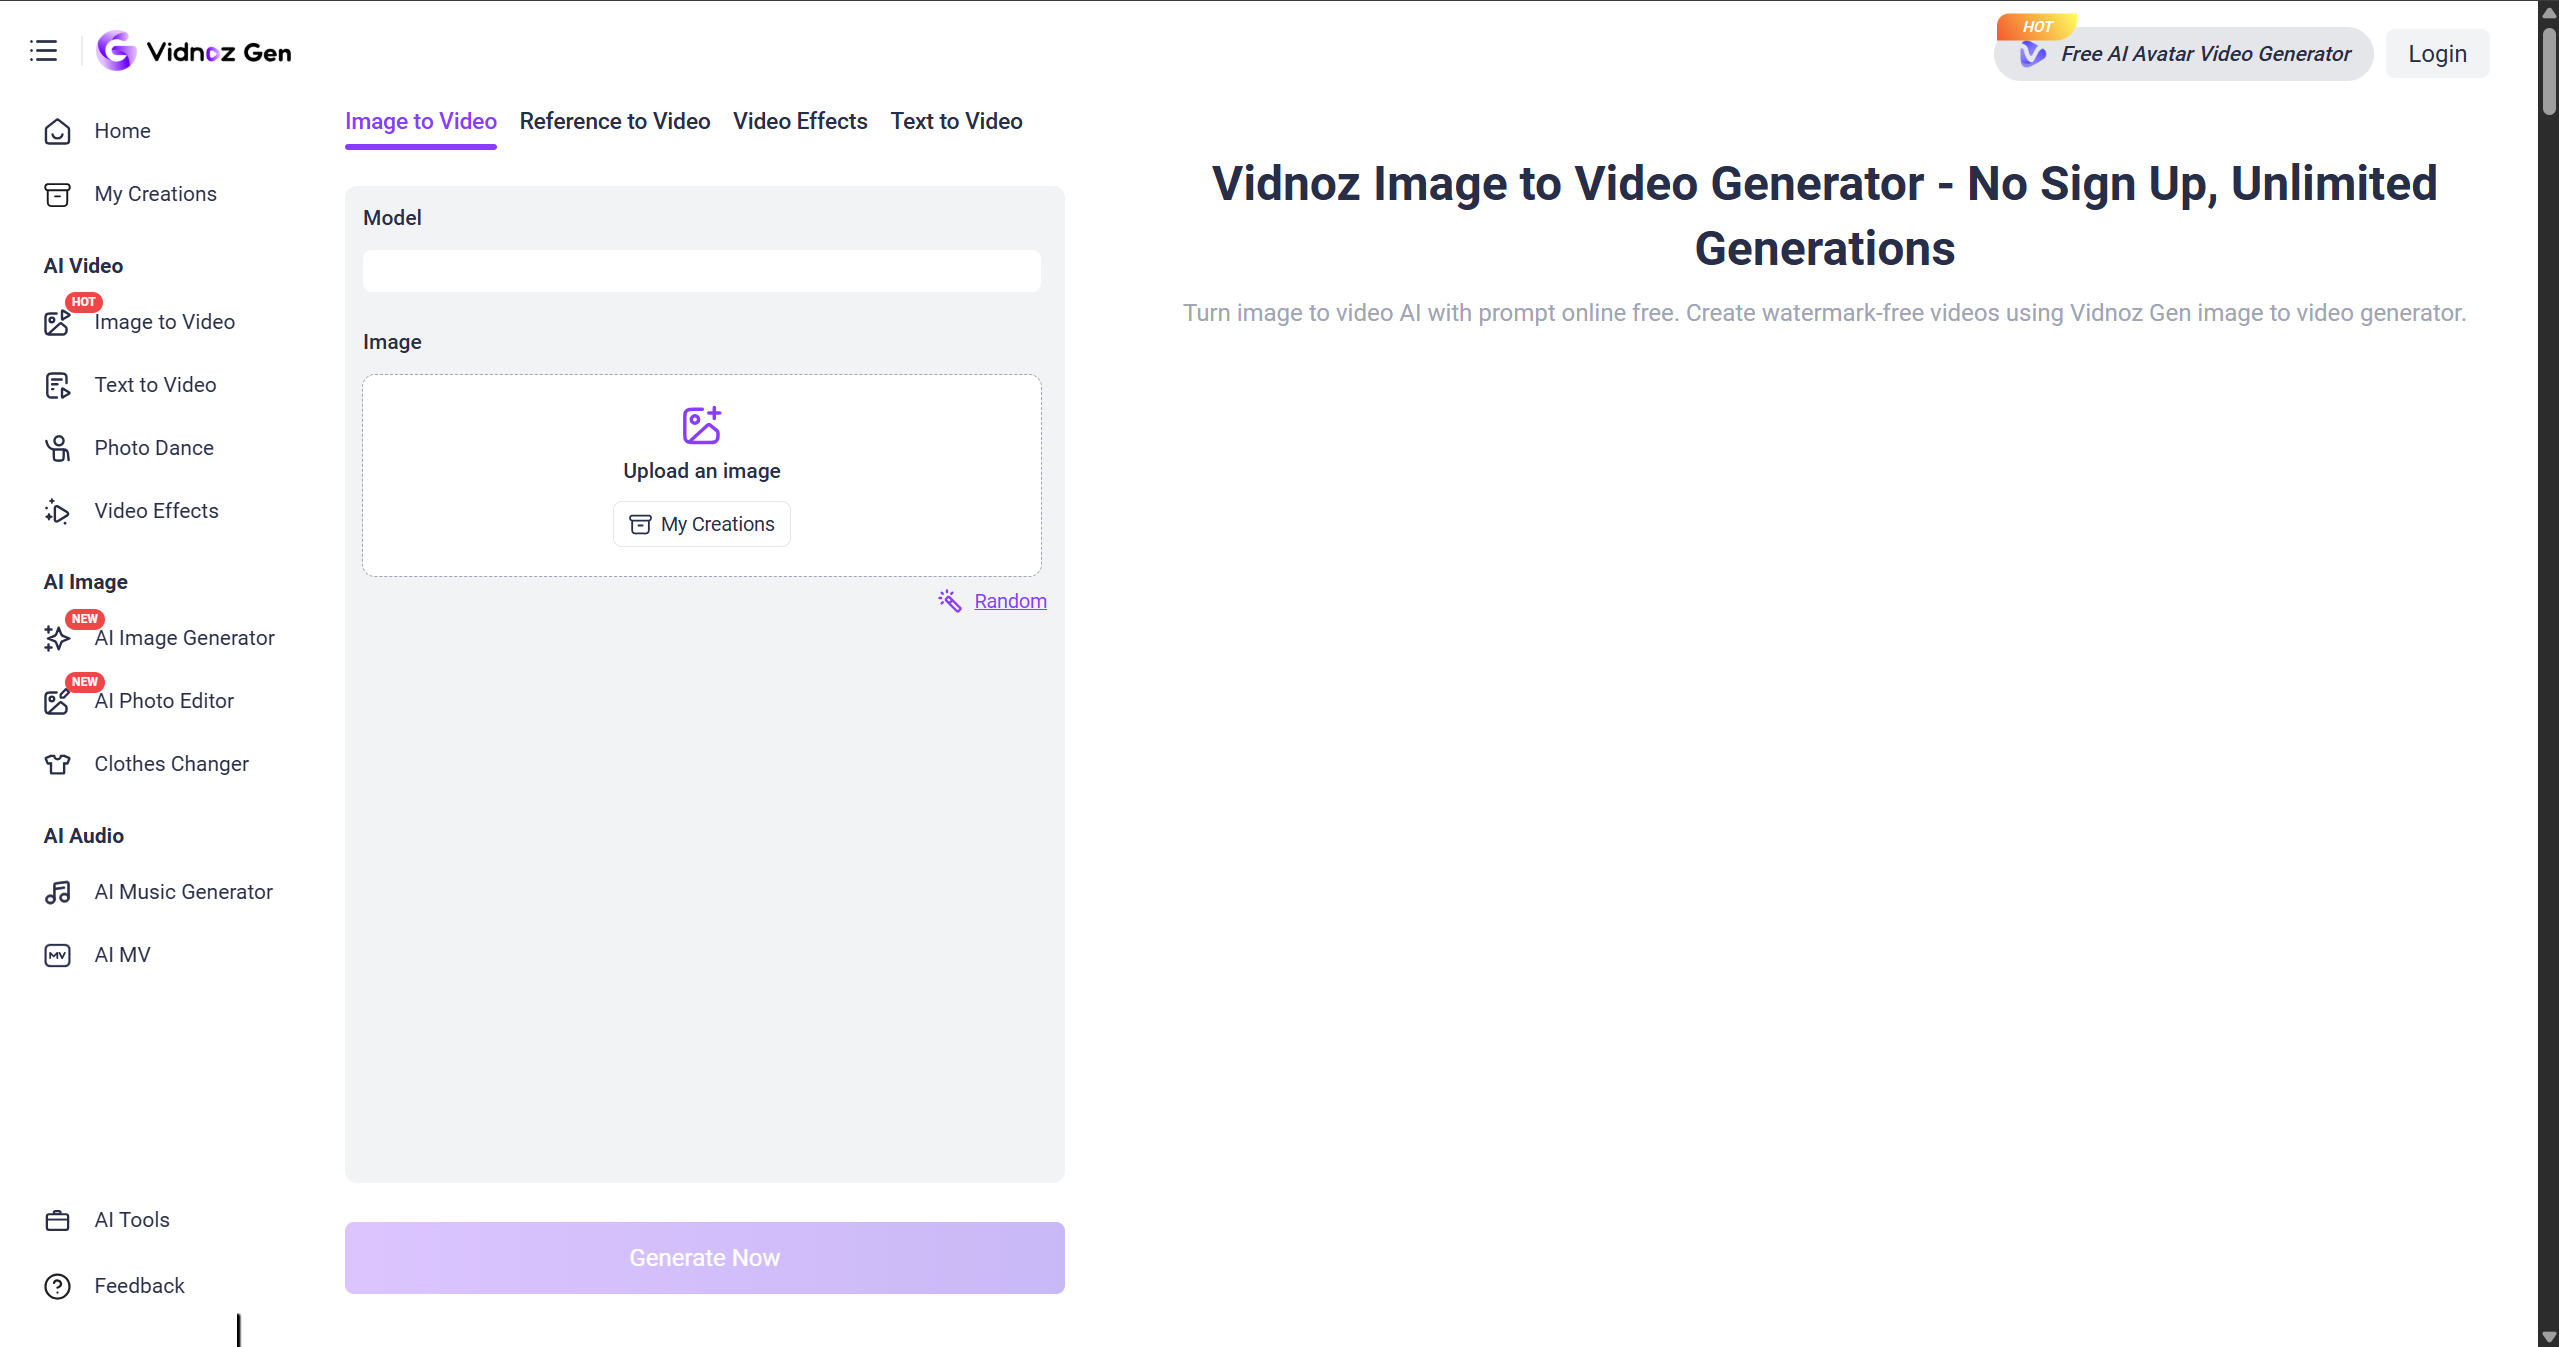Click the AI Image Generator sparkle icon
2559x1347 pixels.
pos(58,638)
